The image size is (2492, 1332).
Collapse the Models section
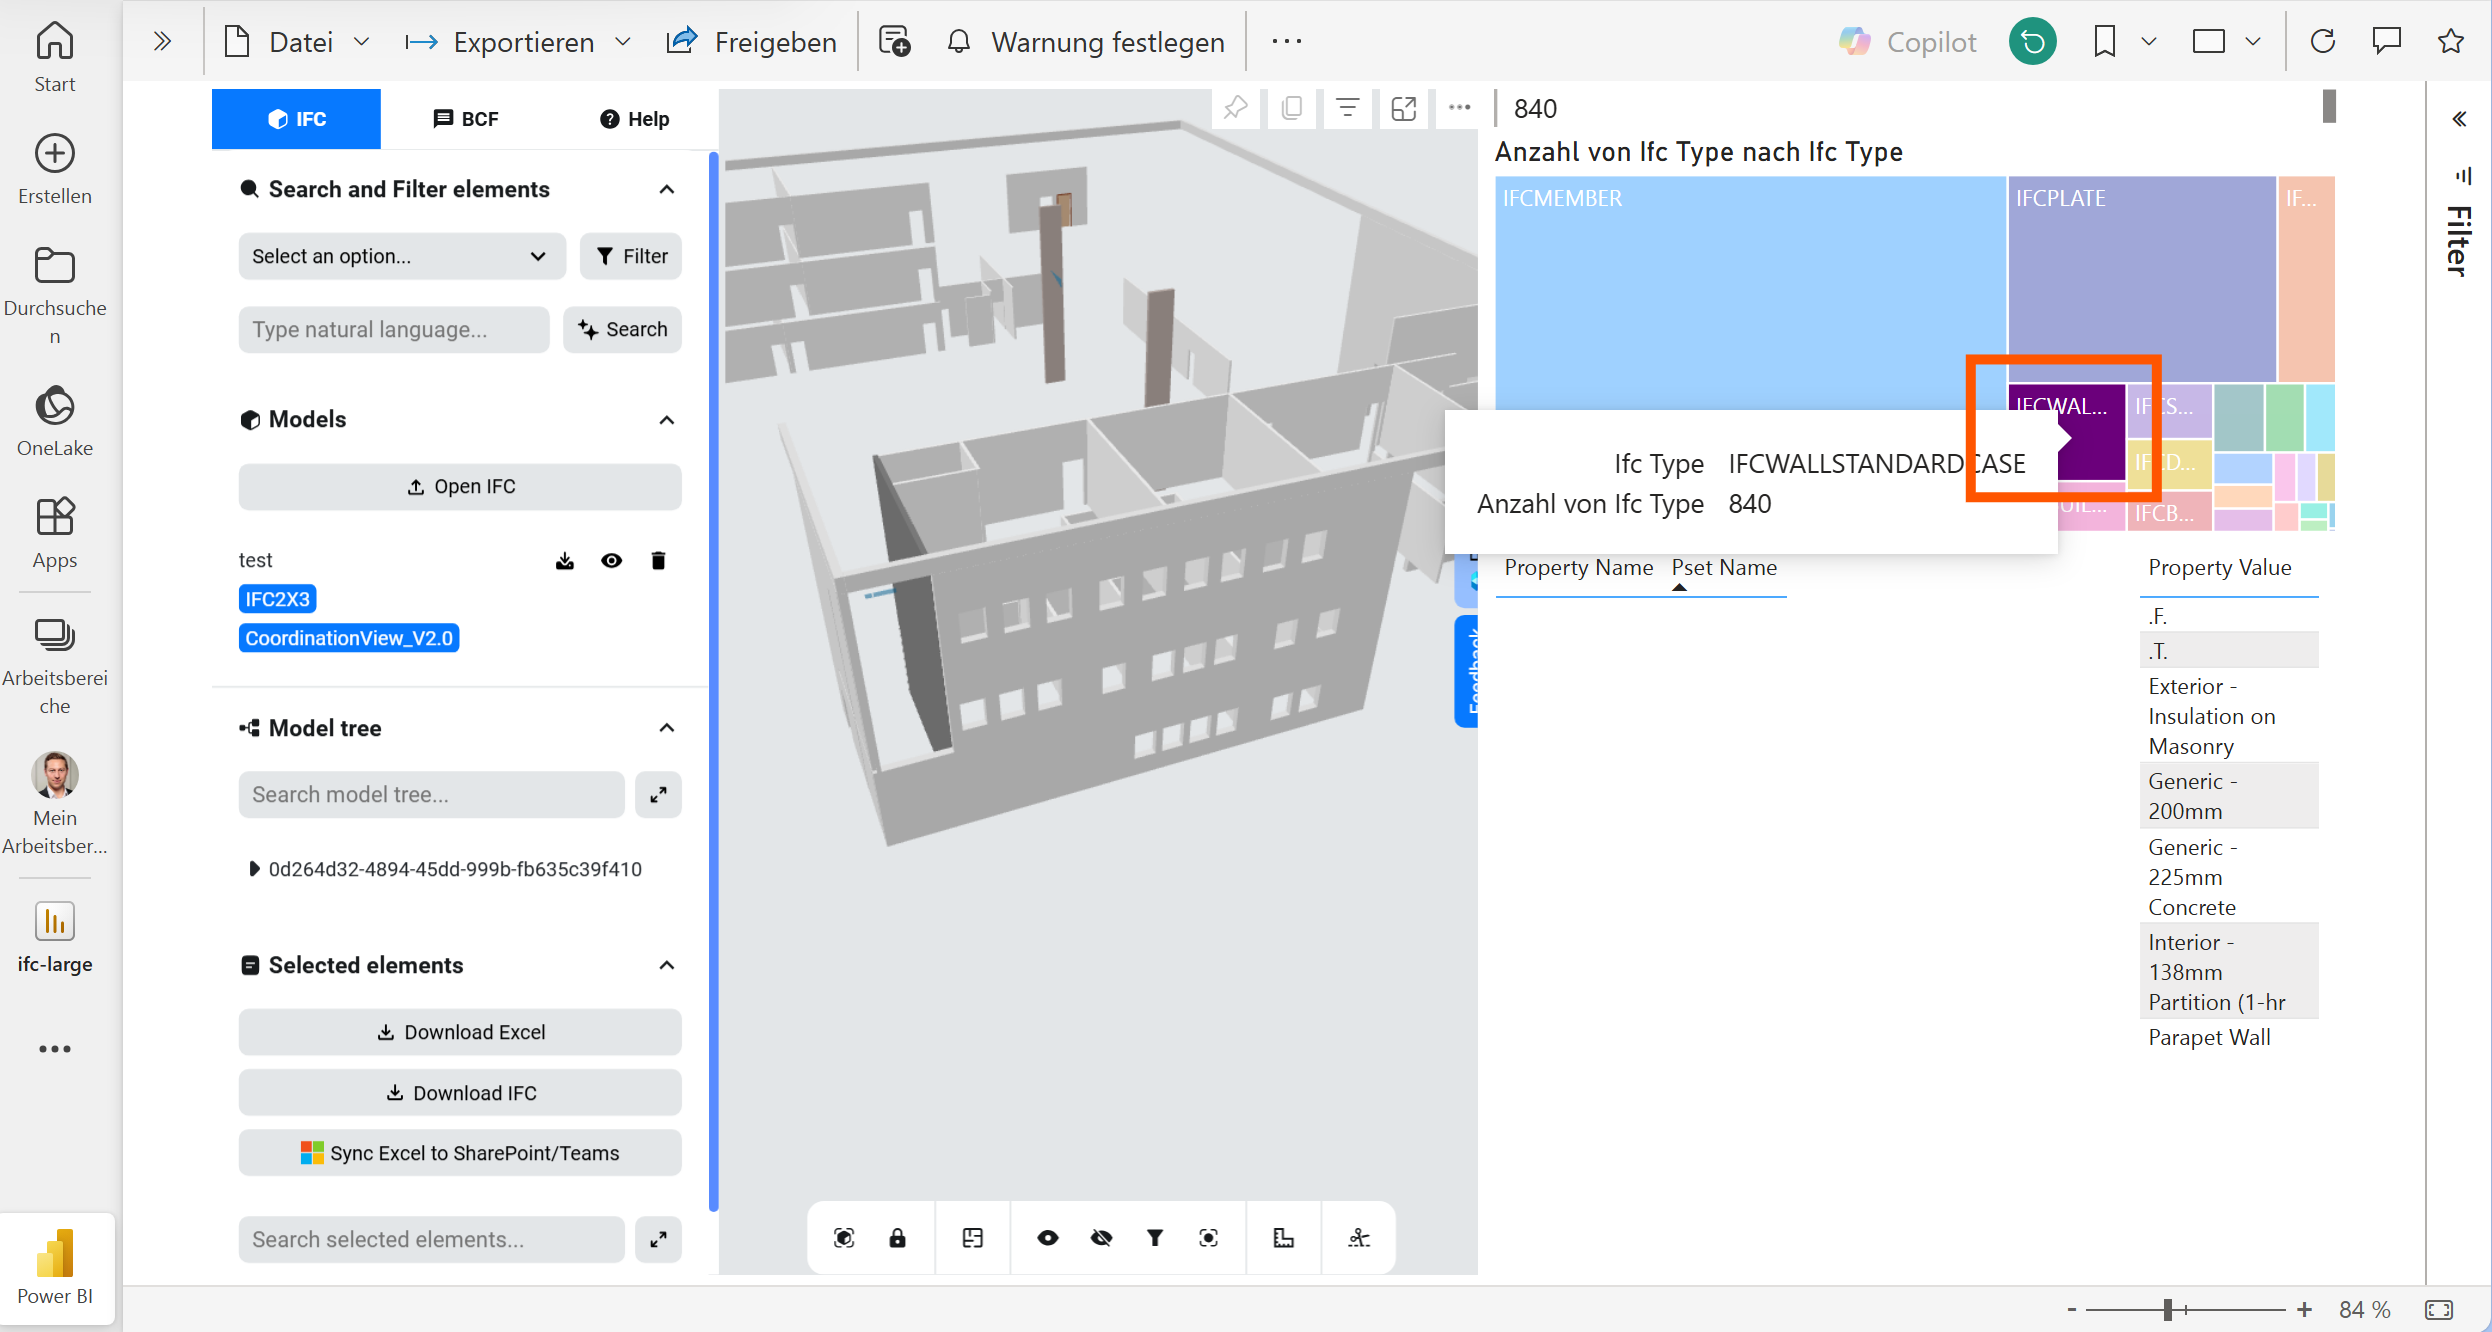pyautogui.click(x=667, y=420)
